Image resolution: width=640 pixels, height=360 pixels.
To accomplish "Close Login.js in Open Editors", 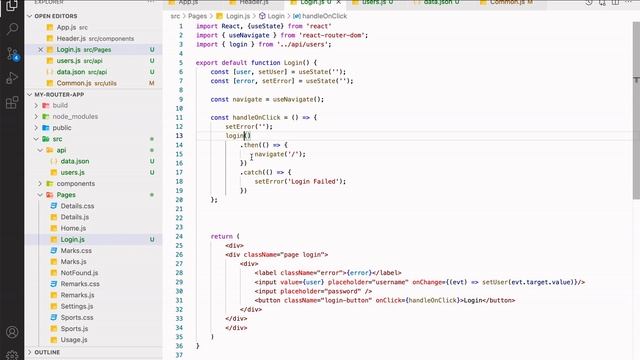I will coord(40,49).
